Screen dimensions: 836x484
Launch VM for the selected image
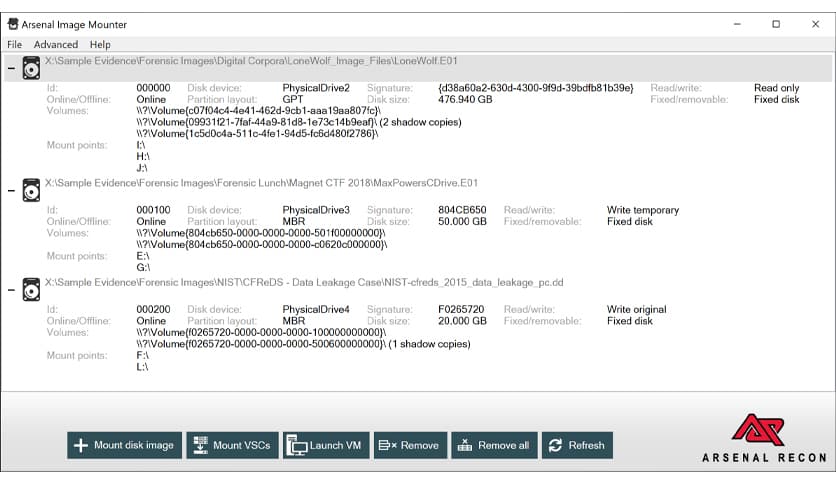click(326, 445)
